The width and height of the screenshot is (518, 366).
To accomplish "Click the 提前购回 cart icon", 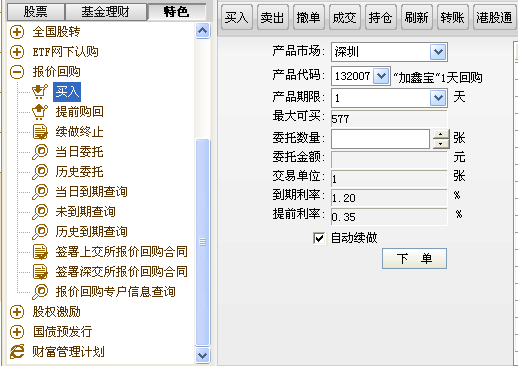I will [40, 112].
